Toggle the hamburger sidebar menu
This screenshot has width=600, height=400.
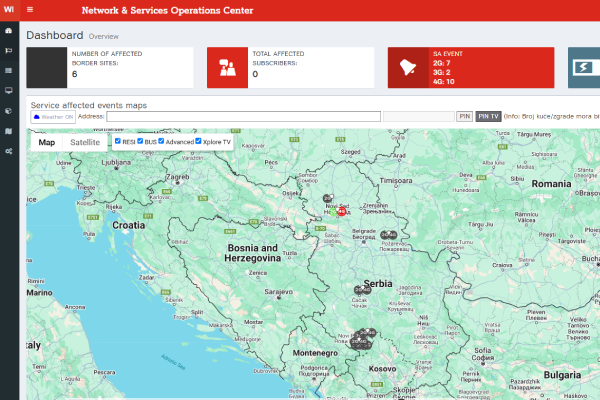pos(30,10)
